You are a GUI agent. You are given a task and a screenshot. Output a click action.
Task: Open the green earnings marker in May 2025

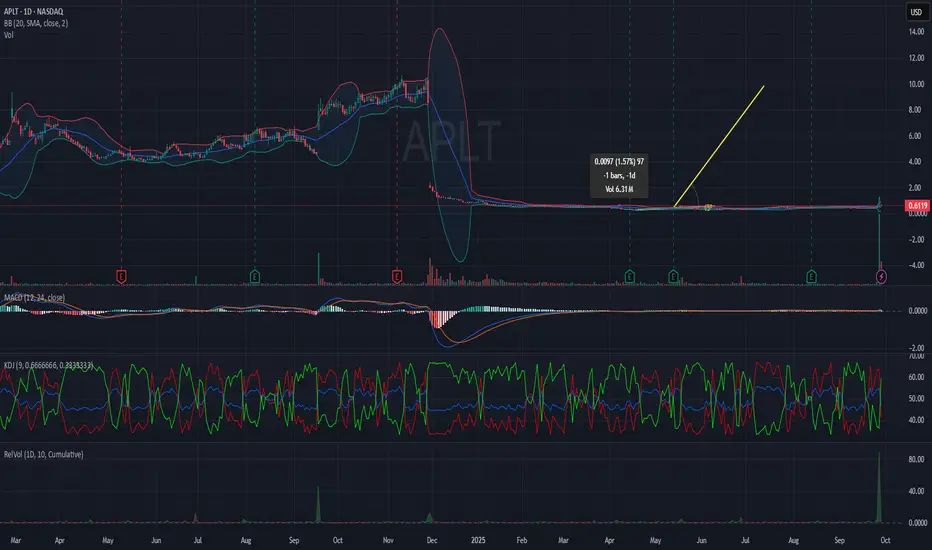(673, 276)
